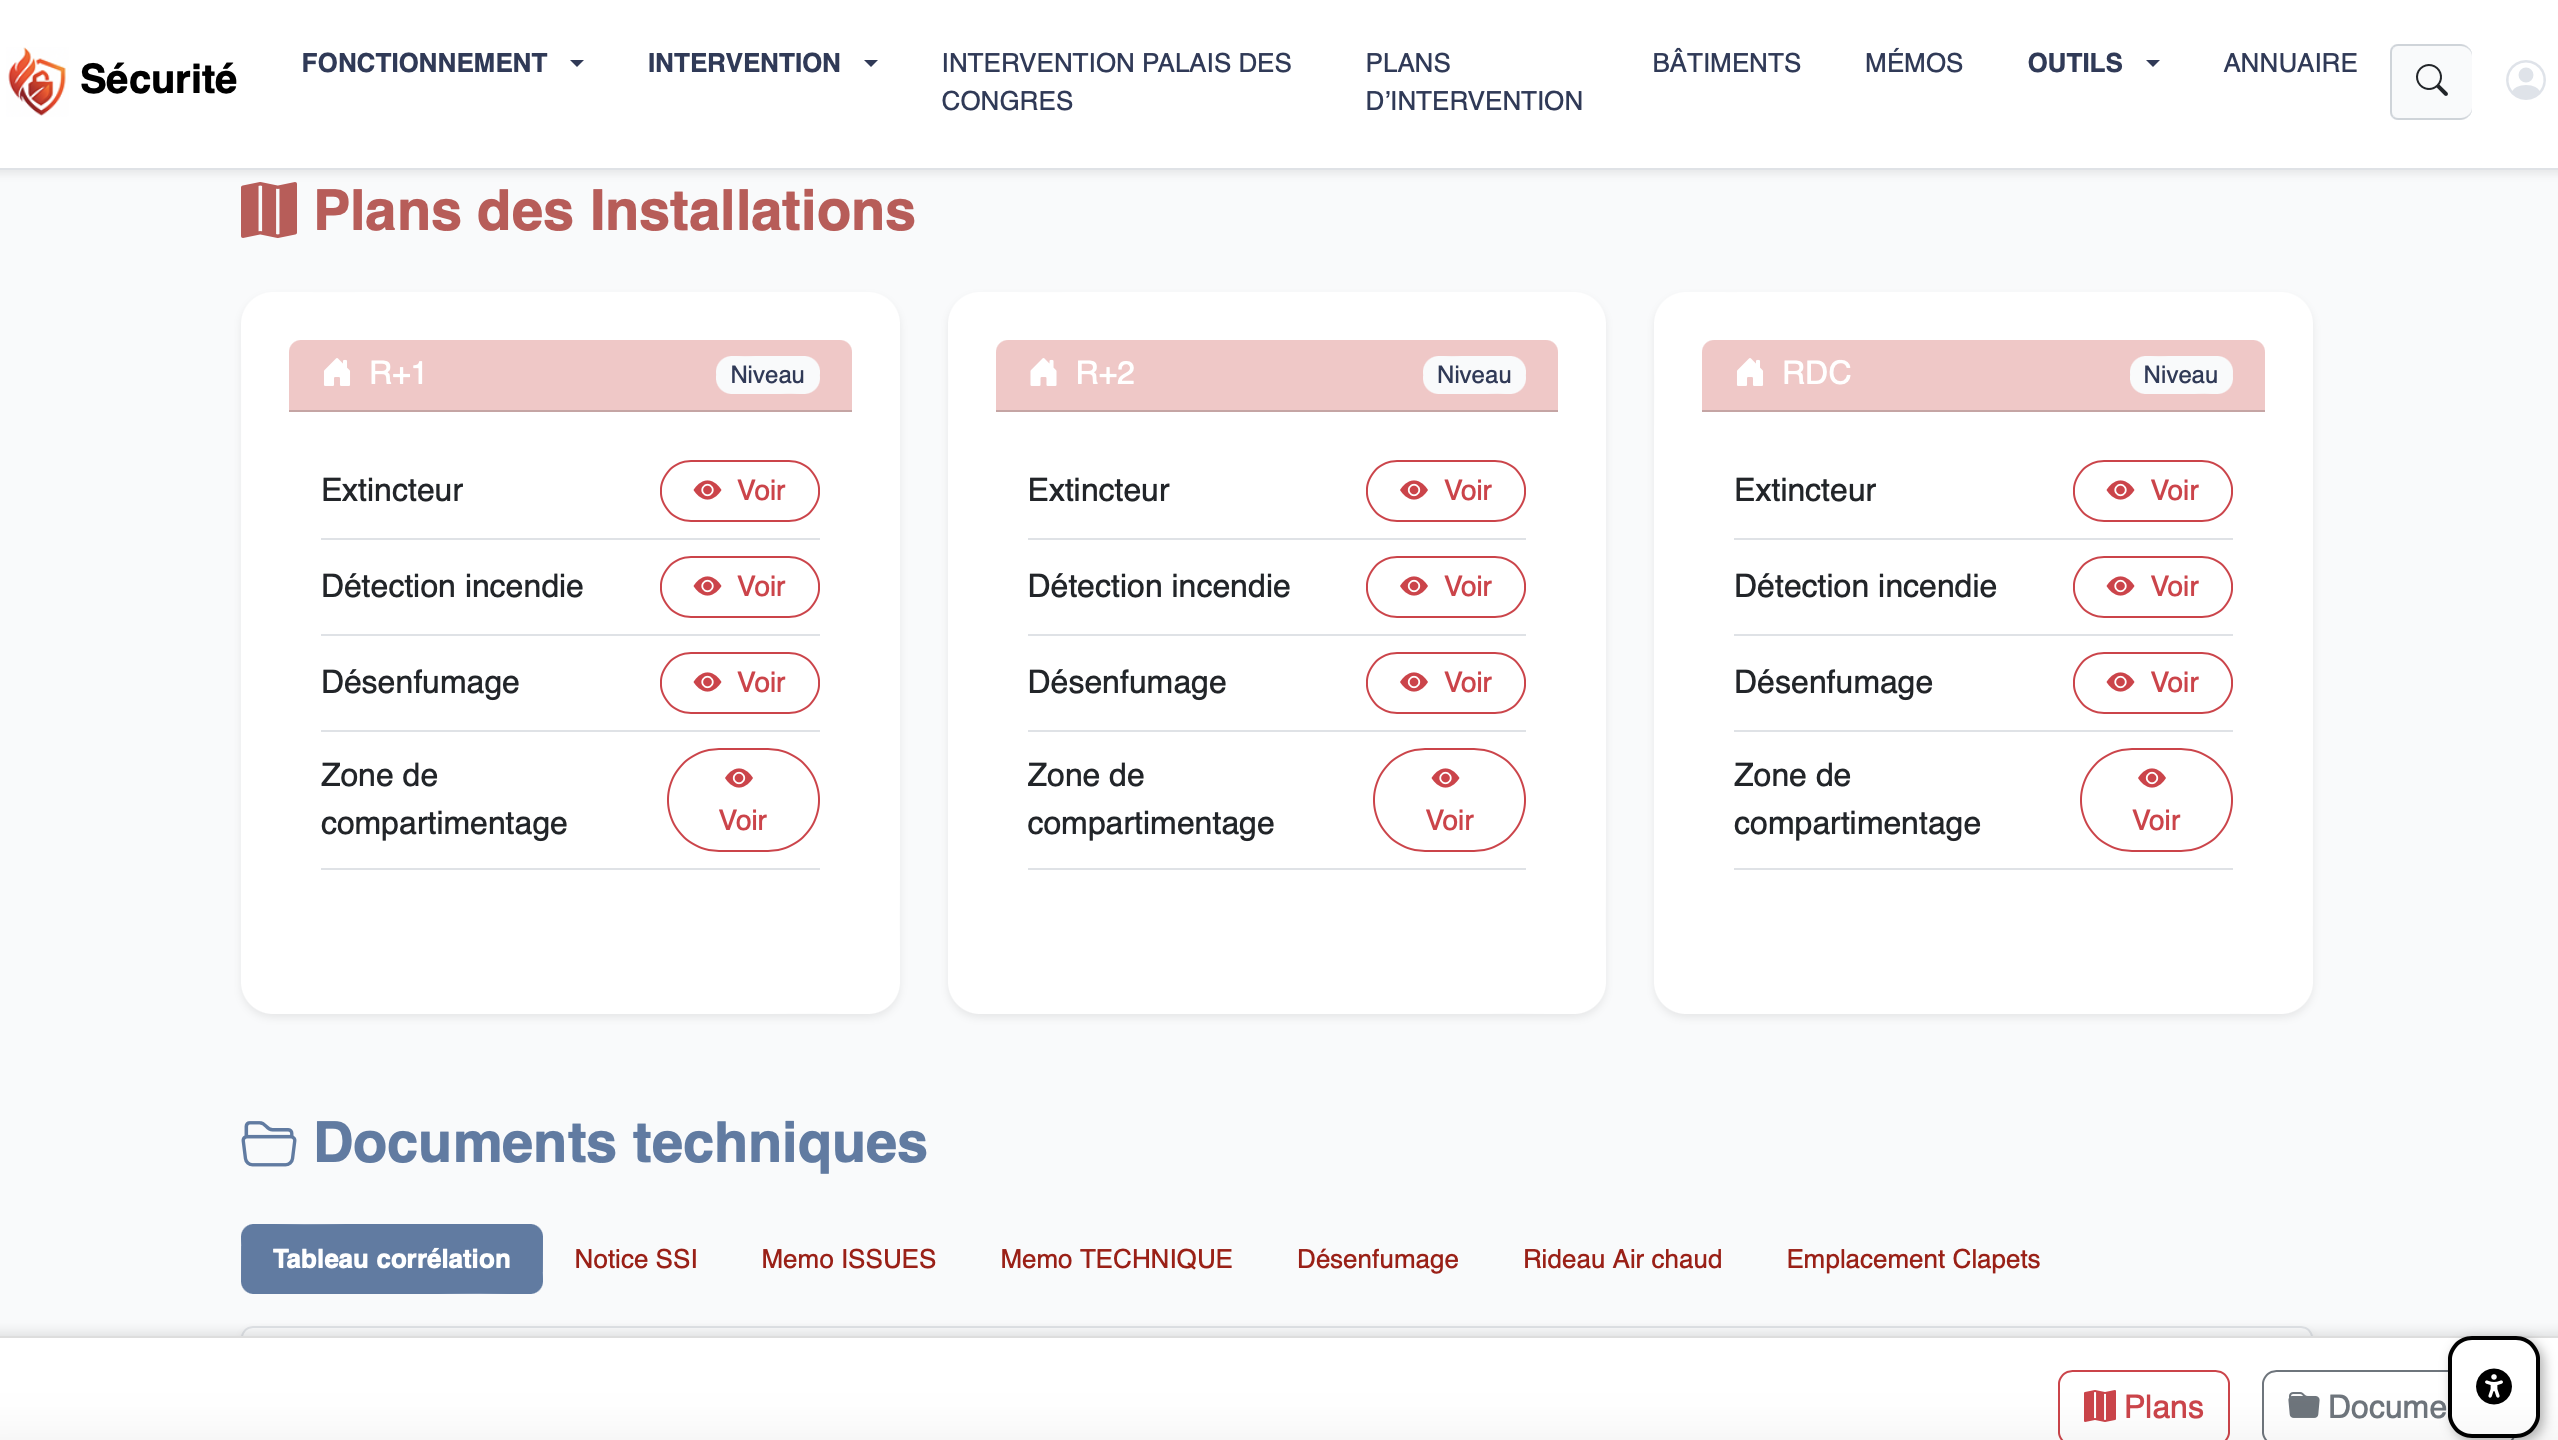View Désenfumage plan for R+1

[x=740, y=682]
